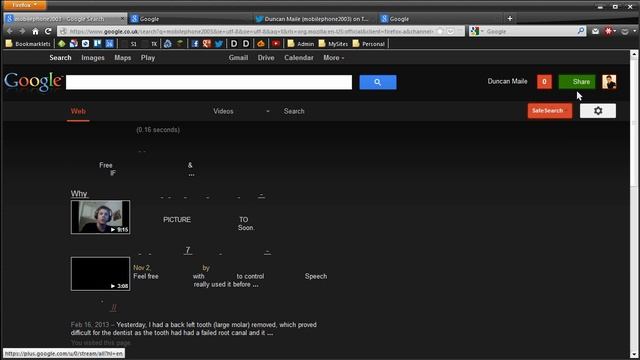Image resolution: width=640 pixels, height=360 pixels.
Task: Open the second white D bookmark
Action: (x=246, y=44)
